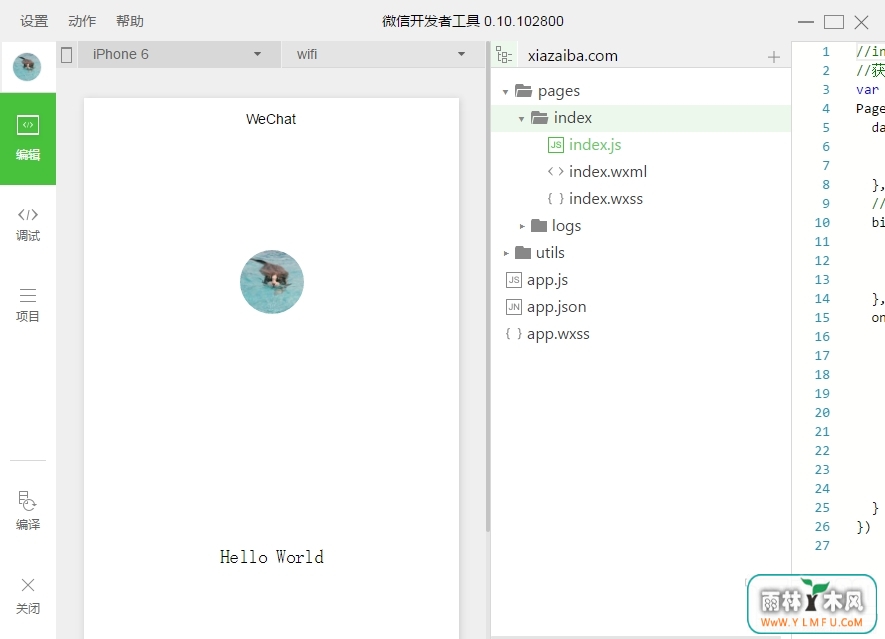This screenshot has height=639, width=885.
Task: Select the pages folder
Action: (641, 91)
